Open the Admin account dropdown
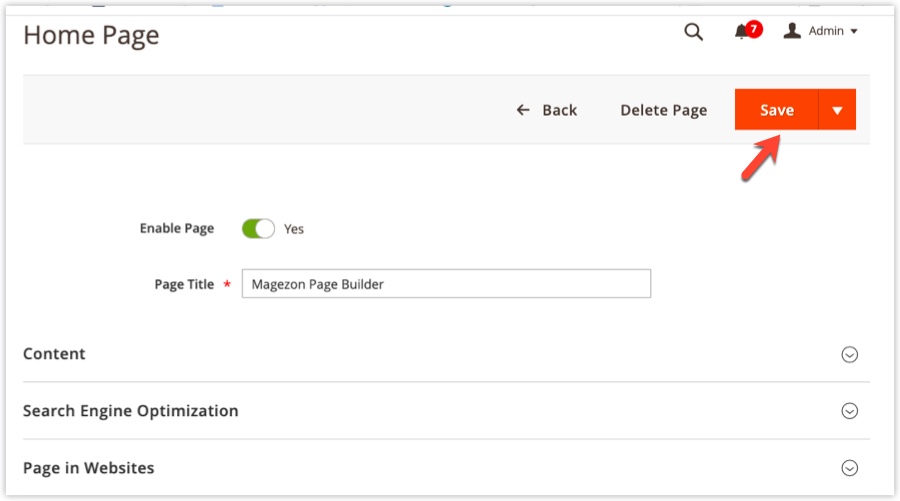The width and height of the screenshot is (900, 501). click(821, 31)
